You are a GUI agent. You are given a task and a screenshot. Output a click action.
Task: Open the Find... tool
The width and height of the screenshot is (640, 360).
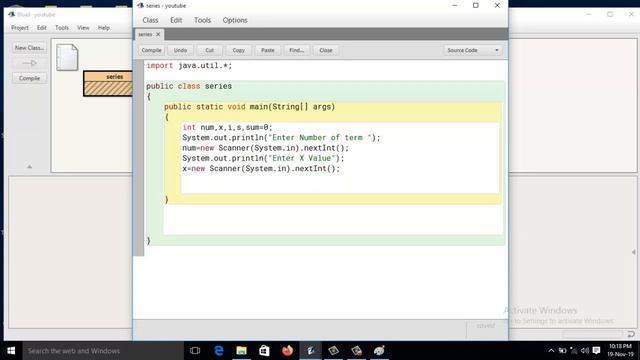pos(297,50)
